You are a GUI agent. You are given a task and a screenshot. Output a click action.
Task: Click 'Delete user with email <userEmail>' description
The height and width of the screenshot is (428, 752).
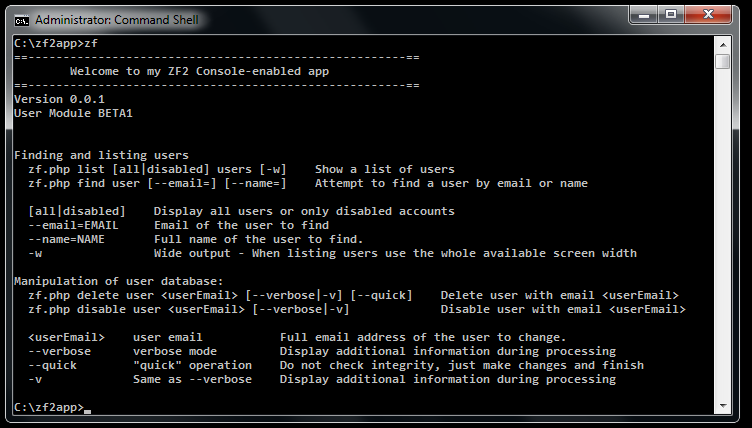tap(560, 296)
